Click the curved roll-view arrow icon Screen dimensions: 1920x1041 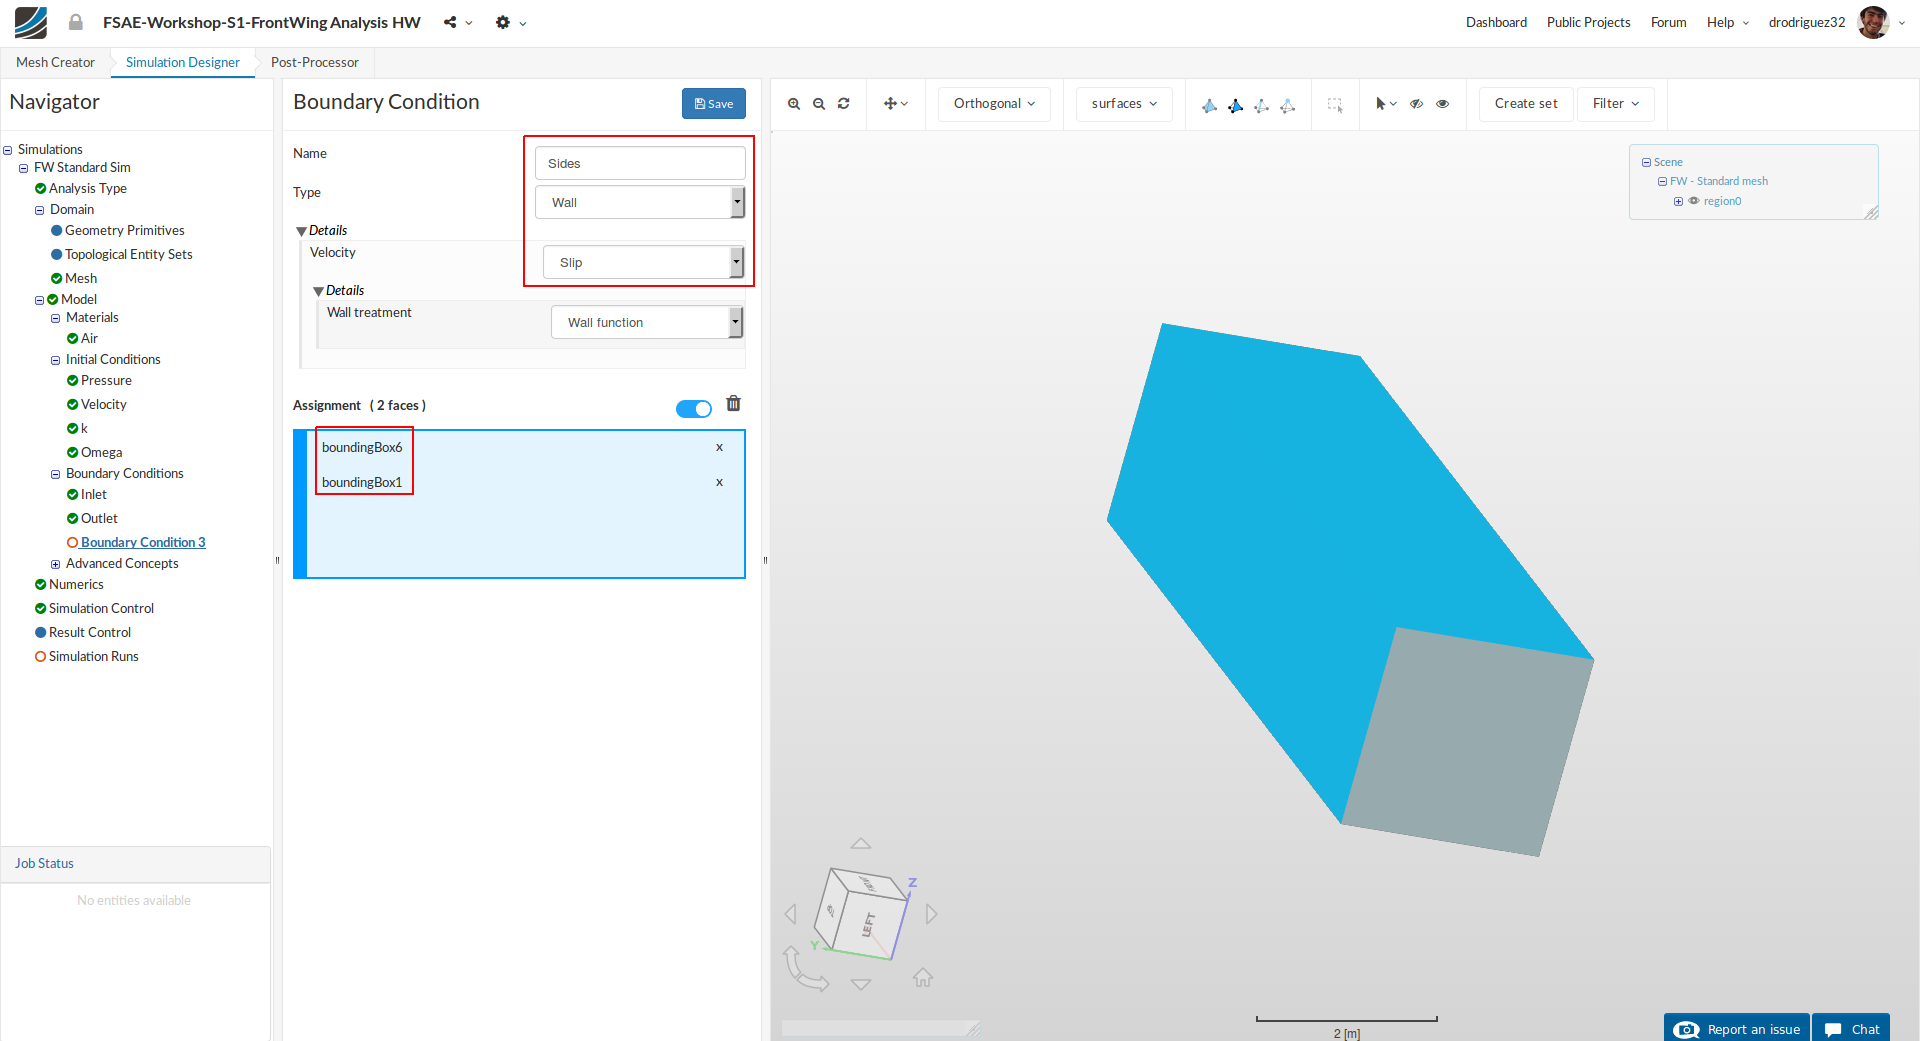click(804, 969)
